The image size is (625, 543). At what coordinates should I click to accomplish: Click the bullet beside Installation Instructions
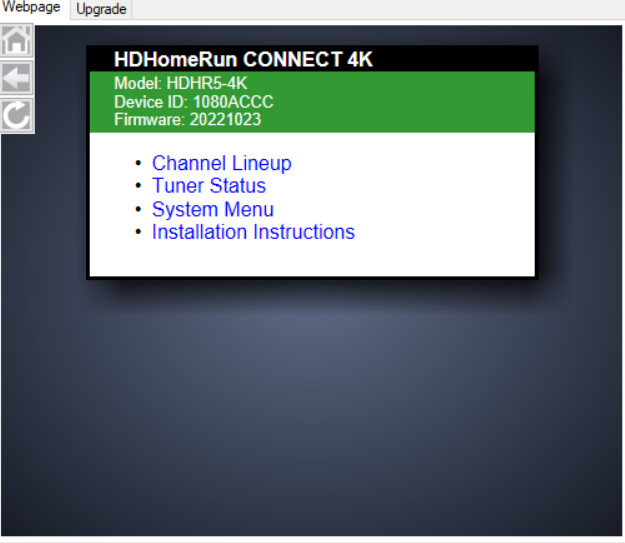[x=138, y=233]
